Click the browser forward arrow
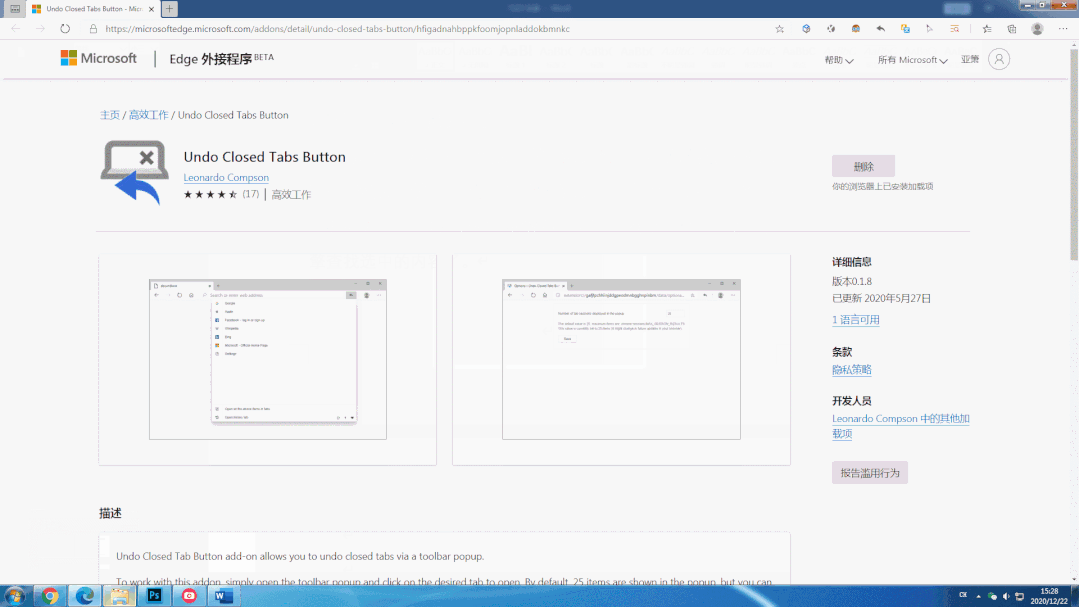 coord(40,29)
